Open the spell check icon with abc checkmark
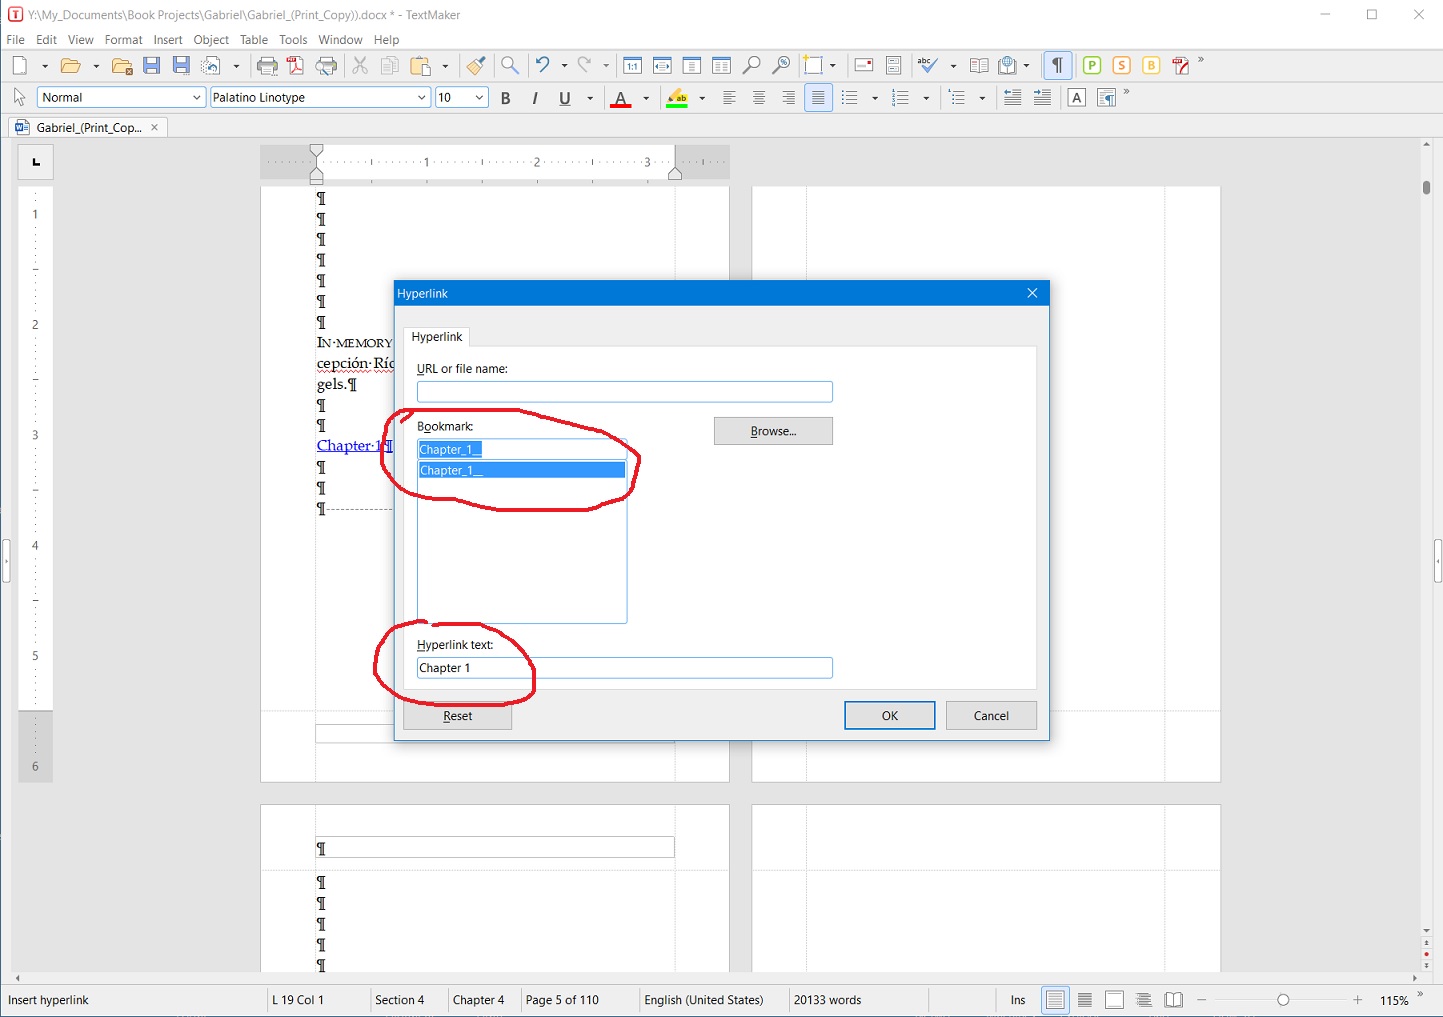This screenshot has width=1443, height=1017. [x=927, y=66]
